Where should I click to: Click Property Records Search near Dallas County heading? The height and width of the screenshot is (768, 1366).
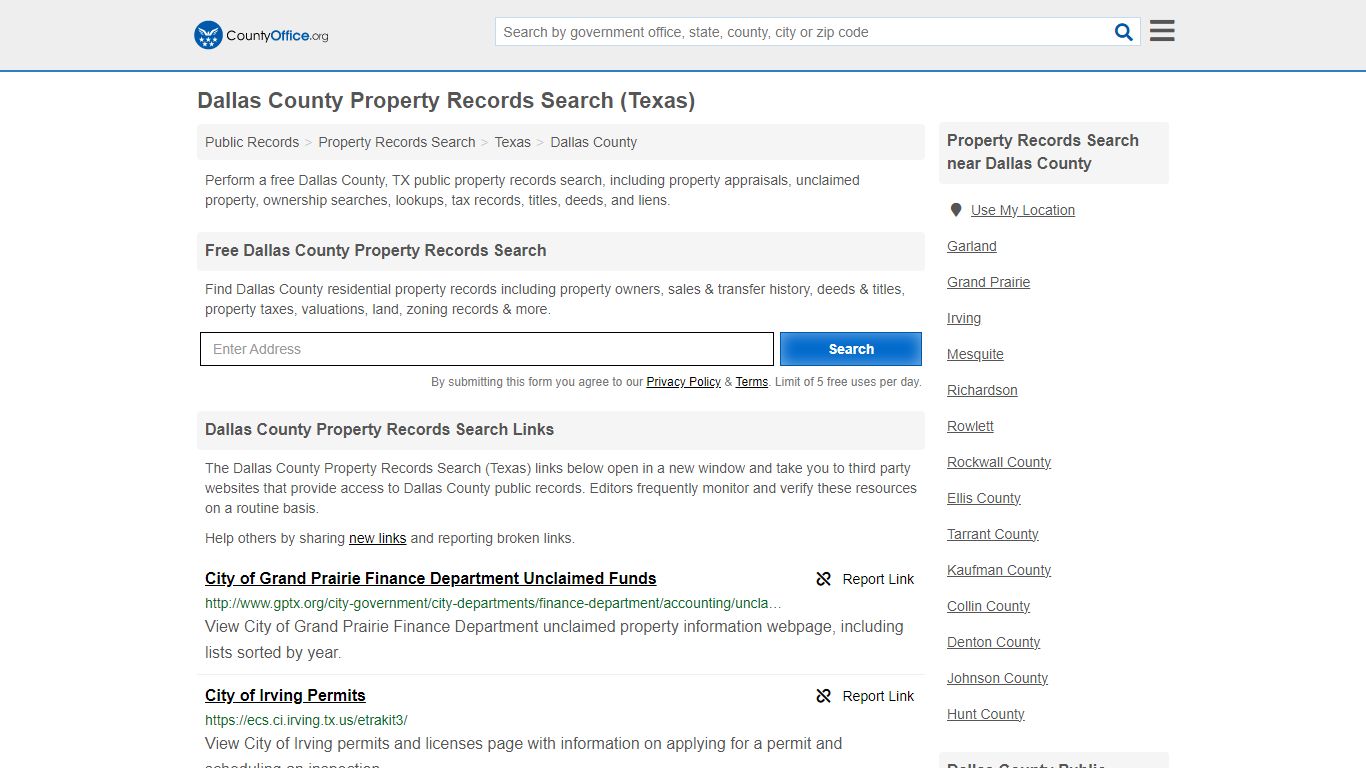click(1043, 152)
